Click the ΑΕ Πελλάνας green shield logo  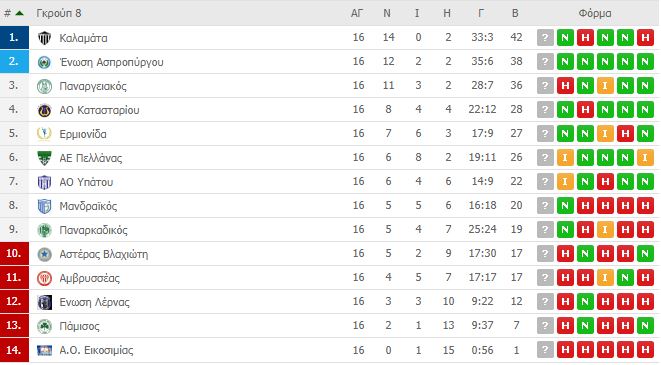click(x=44, y=158)
